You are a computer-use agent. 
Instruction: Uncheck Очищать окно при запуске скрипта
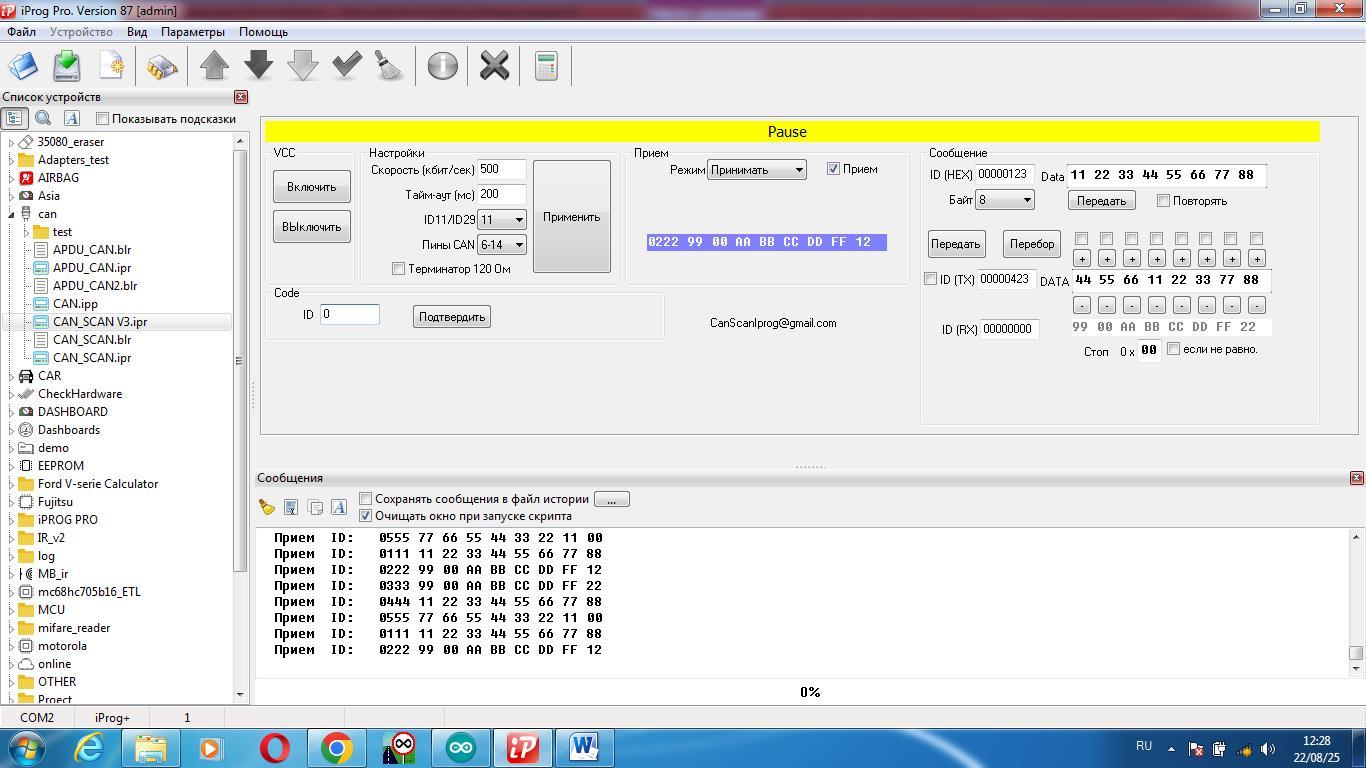pyautogui.click(x=366, y=516)
